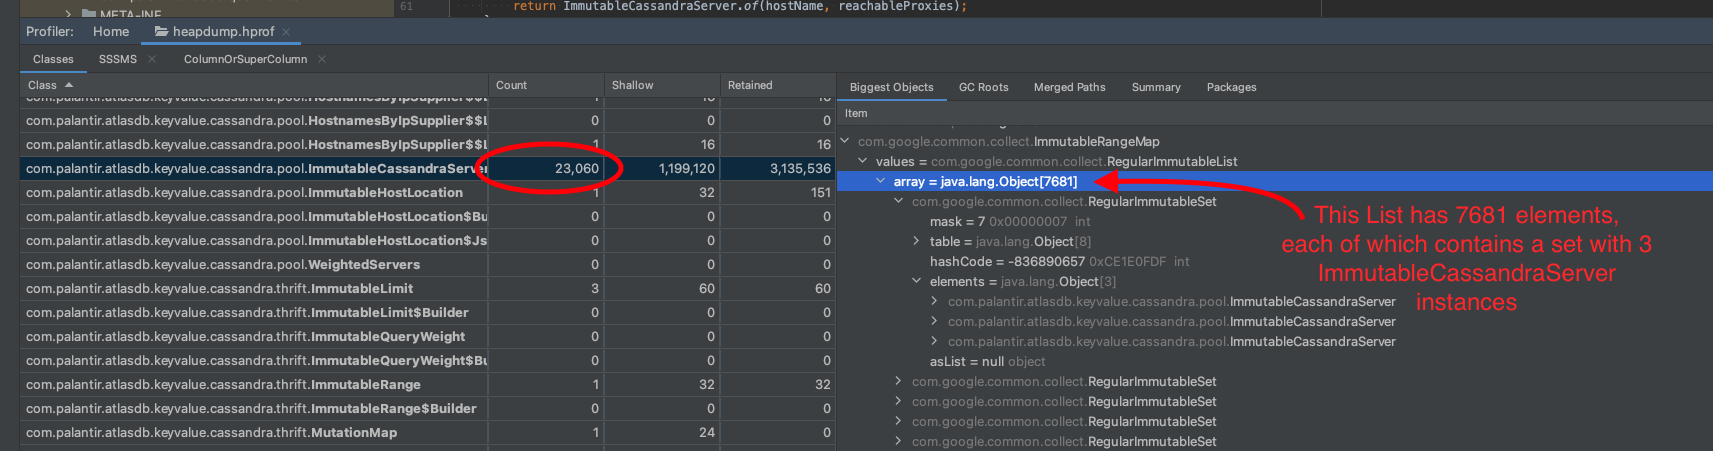Click the retained size 3,135,536
The image size is (1713, 451).
[x=800, y=168]
